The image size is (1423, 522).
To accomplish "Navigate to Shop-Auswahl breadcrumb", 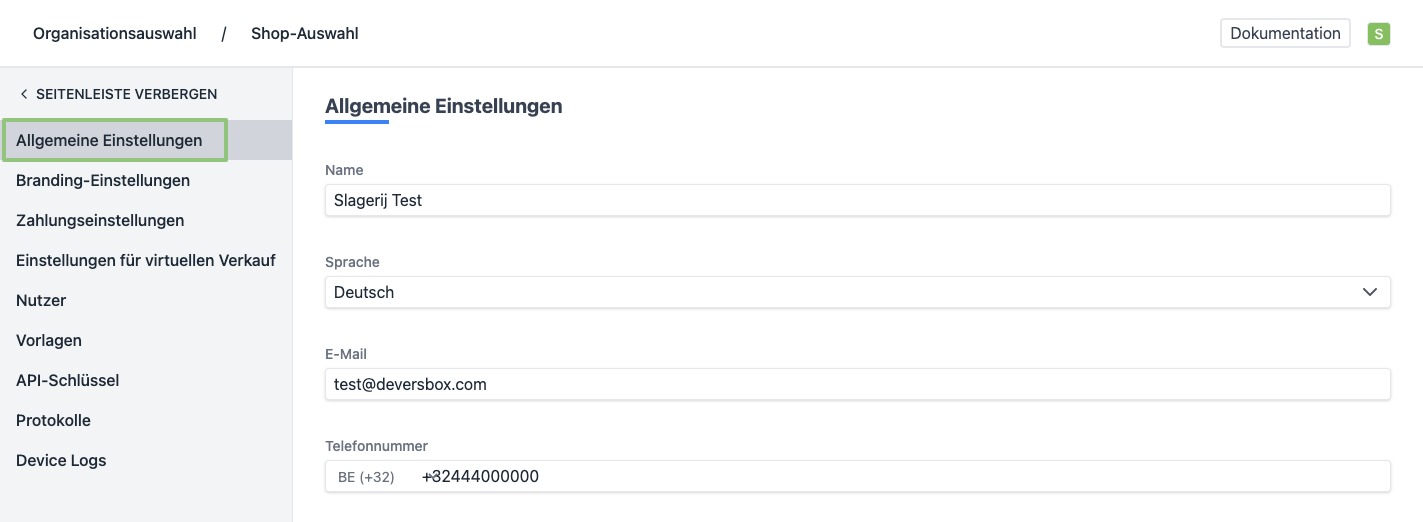I will tap(304, 33).
